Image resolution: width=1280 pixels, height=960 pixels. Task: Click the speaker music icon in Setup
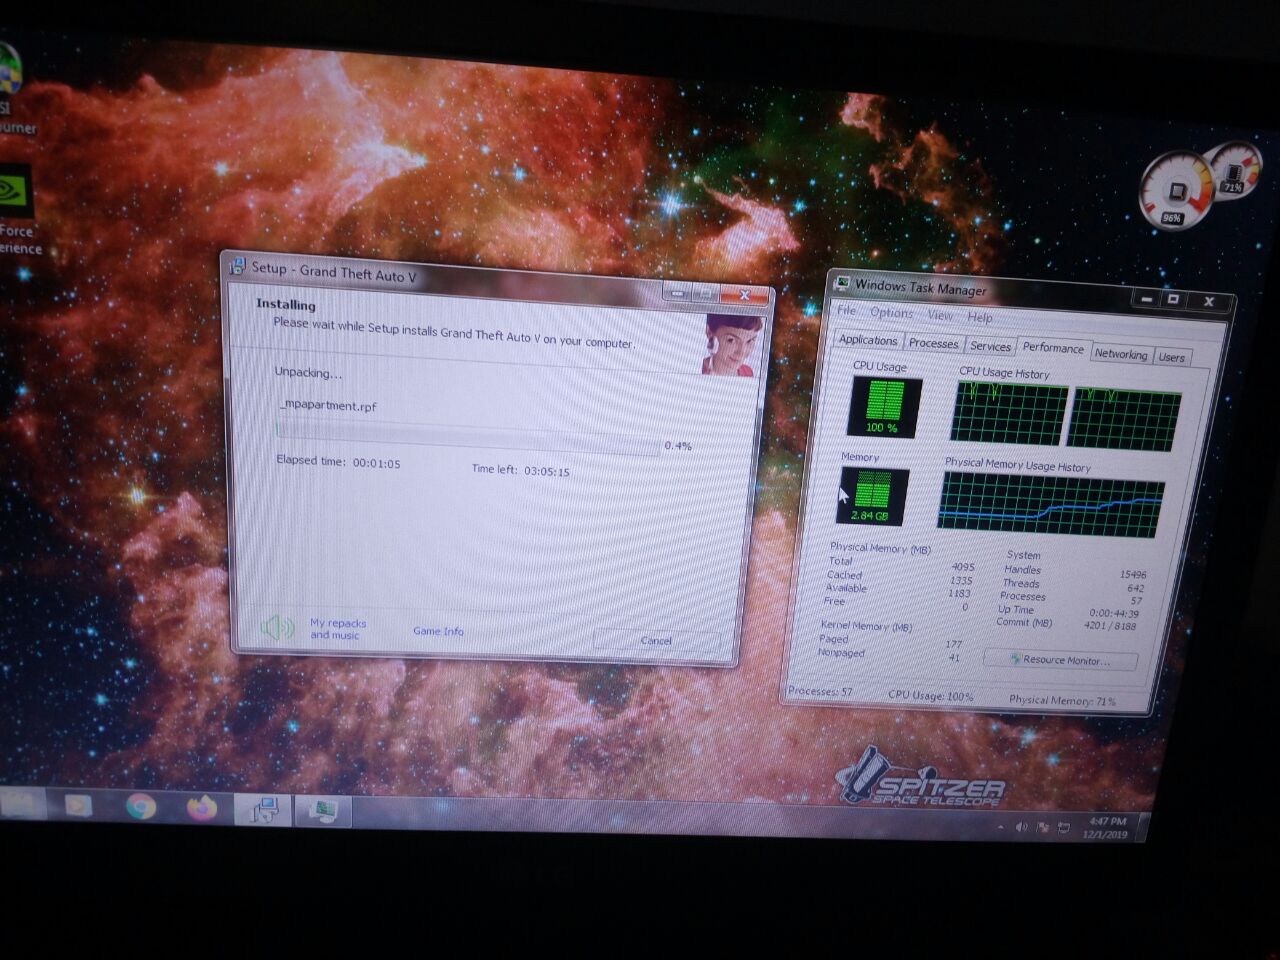(277, 627)
